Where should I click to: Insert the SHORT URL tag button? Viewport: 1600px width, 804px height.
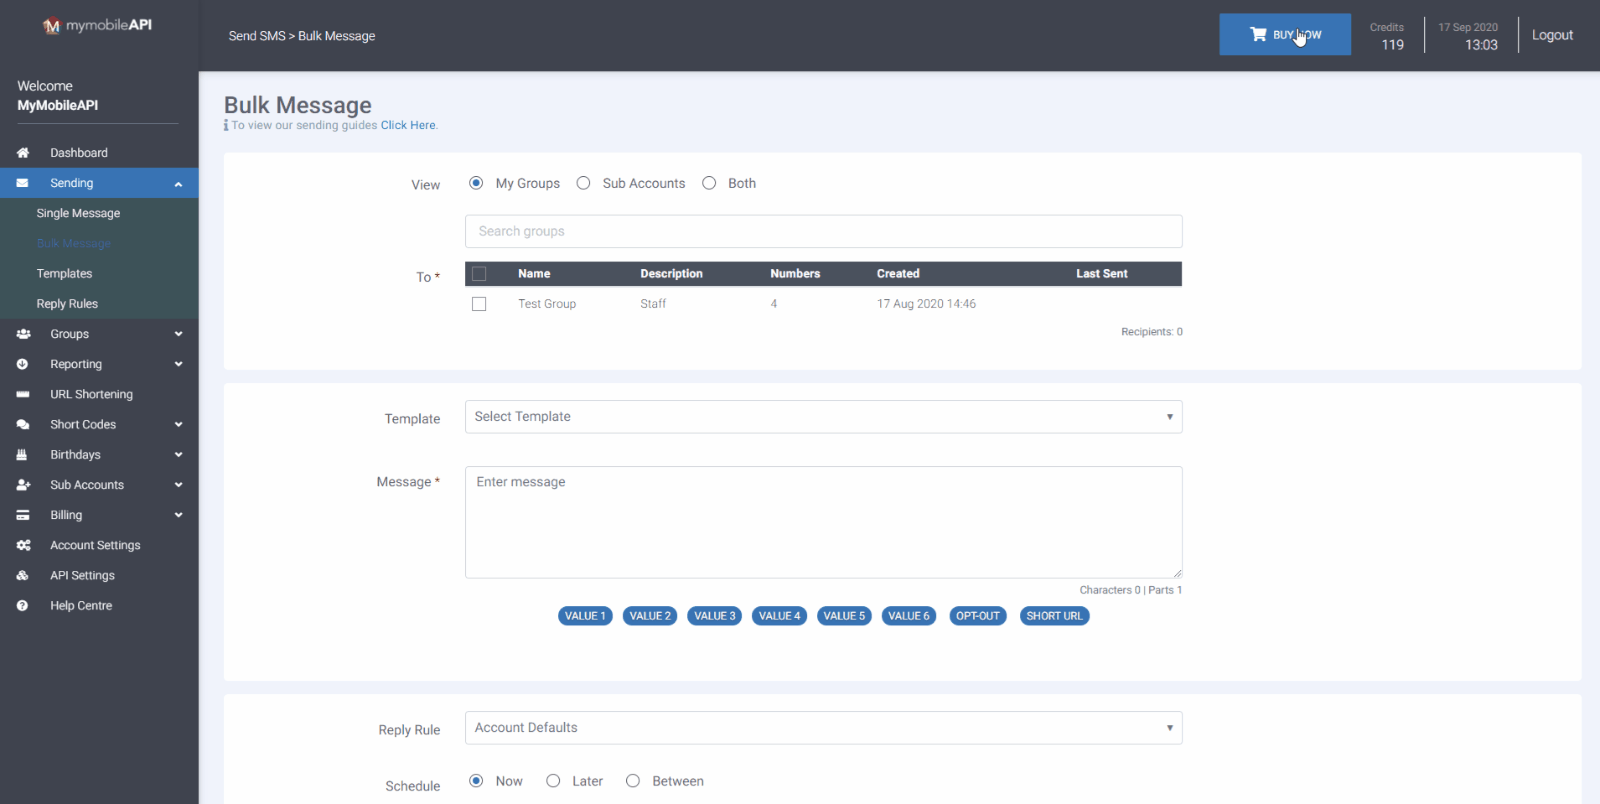pyautogui.click(x=1054, y=616)
